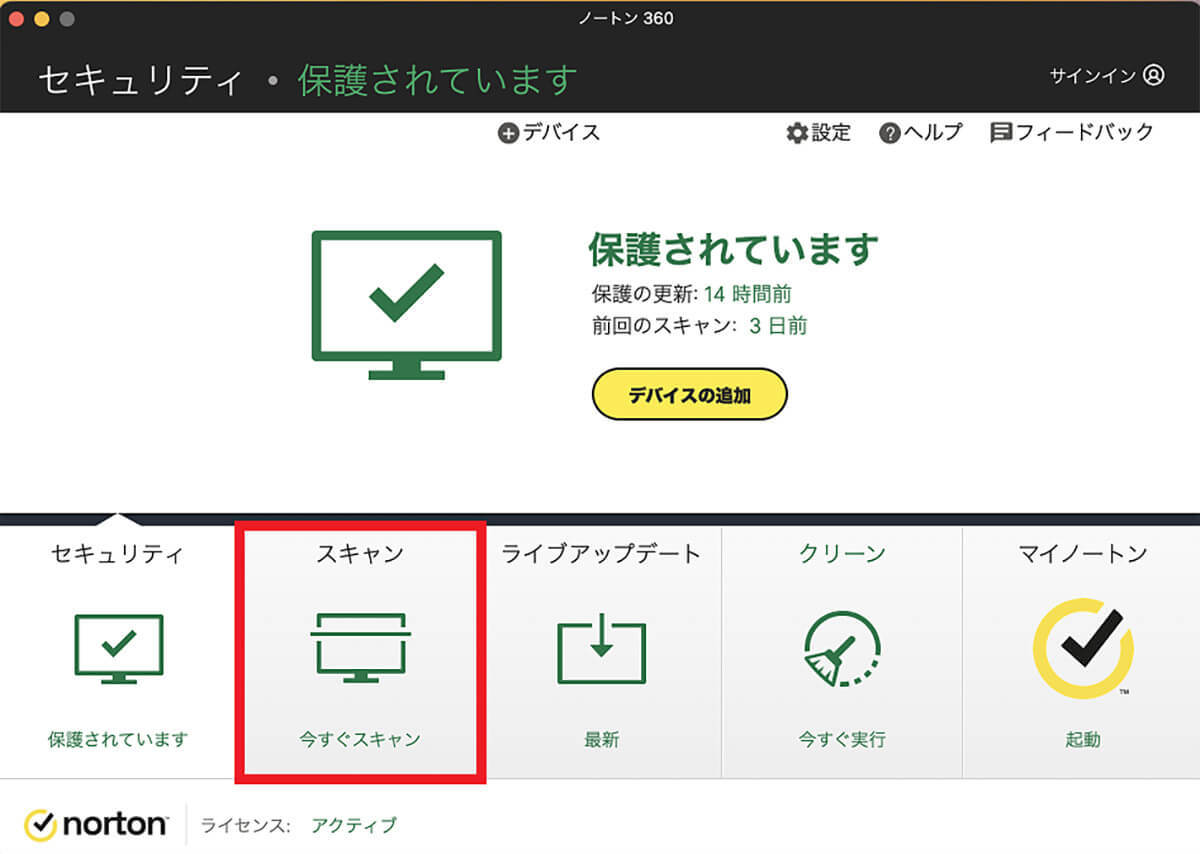This screenshot has height=854, width=1200.
Task: Open 設定 in the toolbar
Action: pos(831,132)
